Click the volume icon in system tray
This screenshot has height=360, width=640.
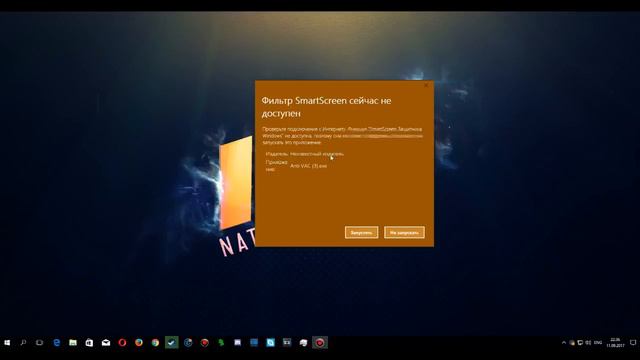(588, 343)
